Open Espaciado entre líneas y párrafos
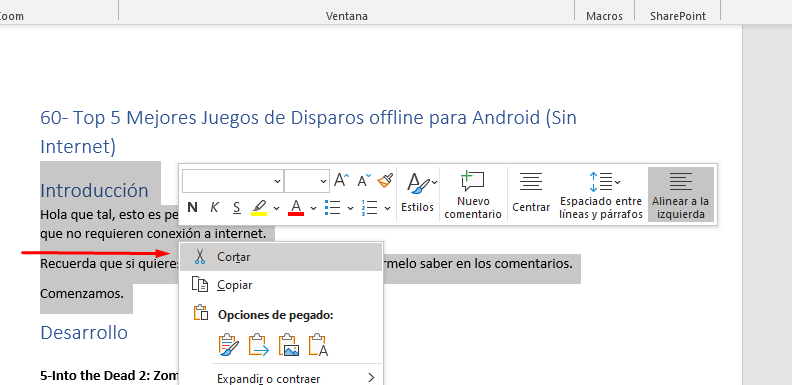This screenshot has width=792, height=385. [x=601, y=194]
